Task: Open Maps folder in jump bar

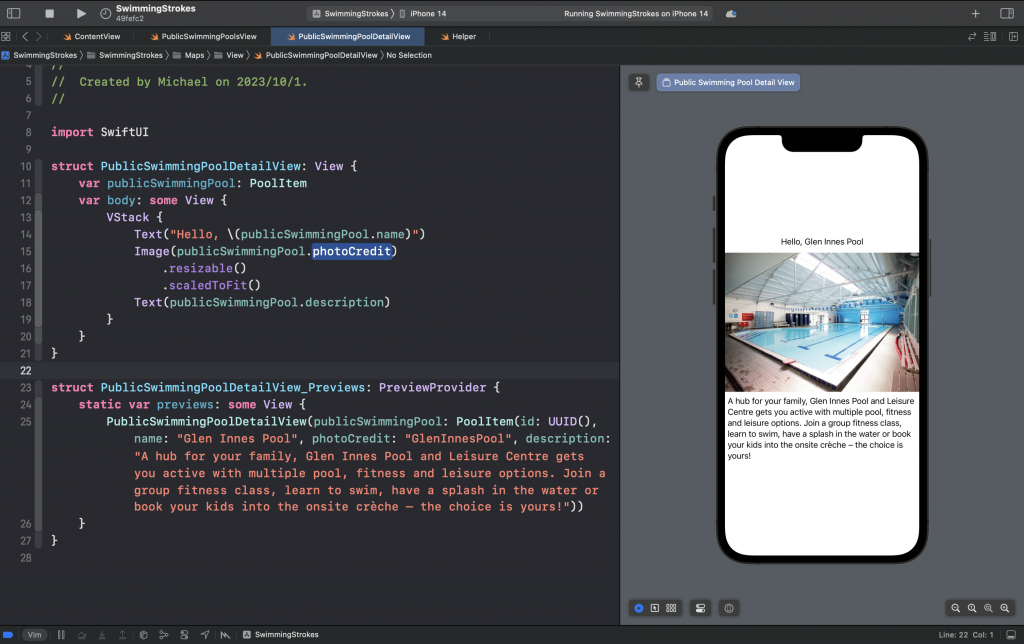Action: click(189, 55)
